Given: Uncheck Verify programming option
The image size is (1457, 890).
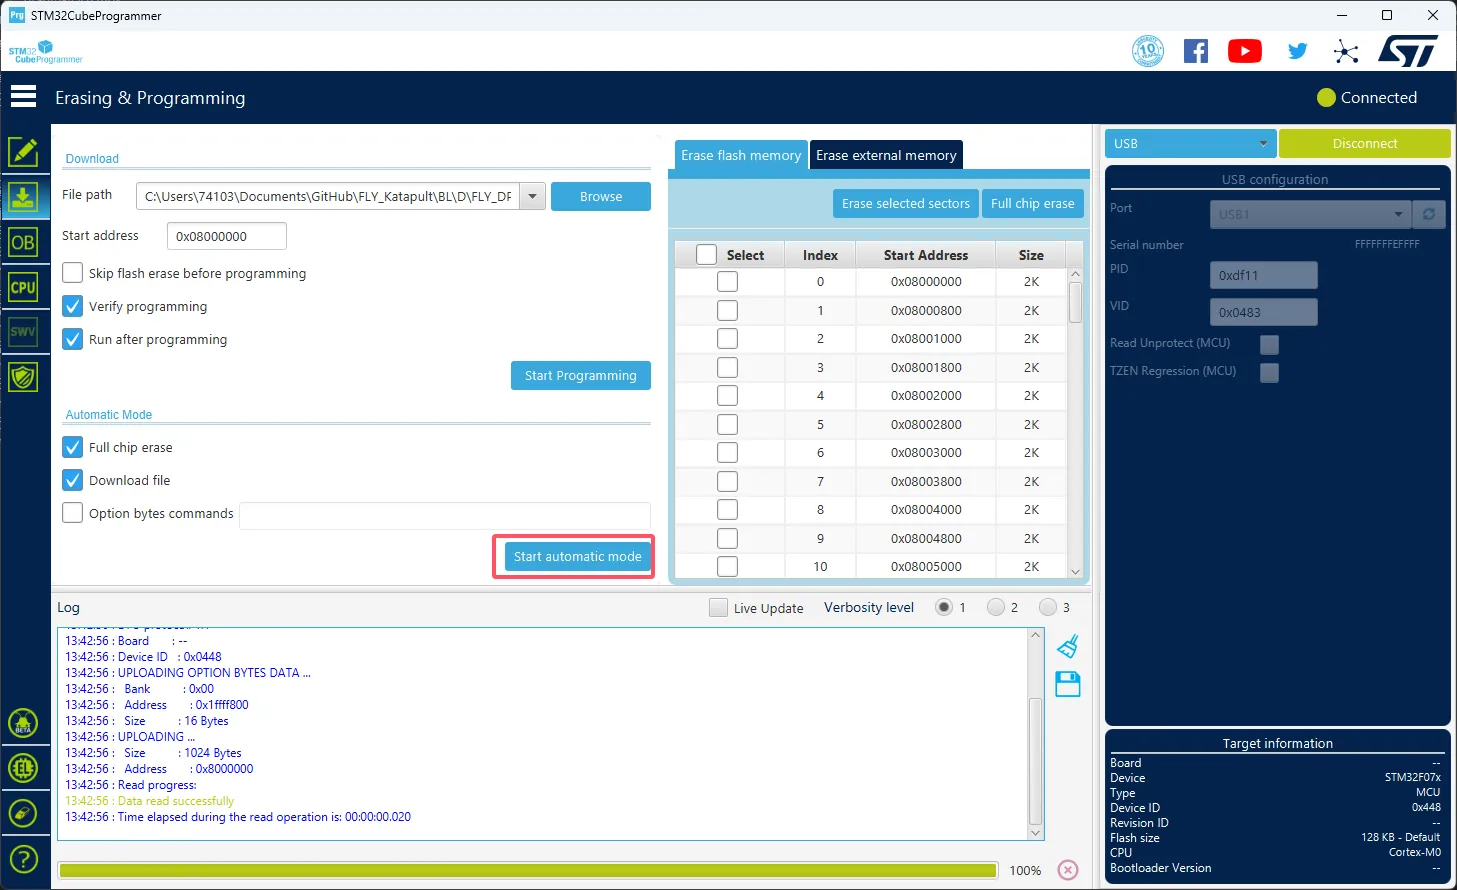Looking at the screenshot, I should 73,306.
